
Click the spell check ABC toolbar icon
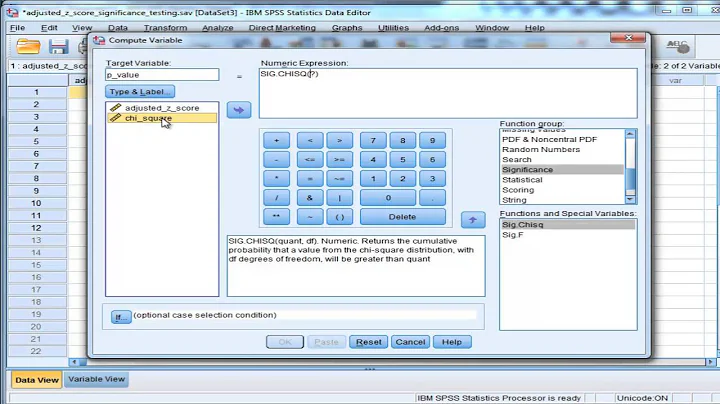click(x=677, y=46)
